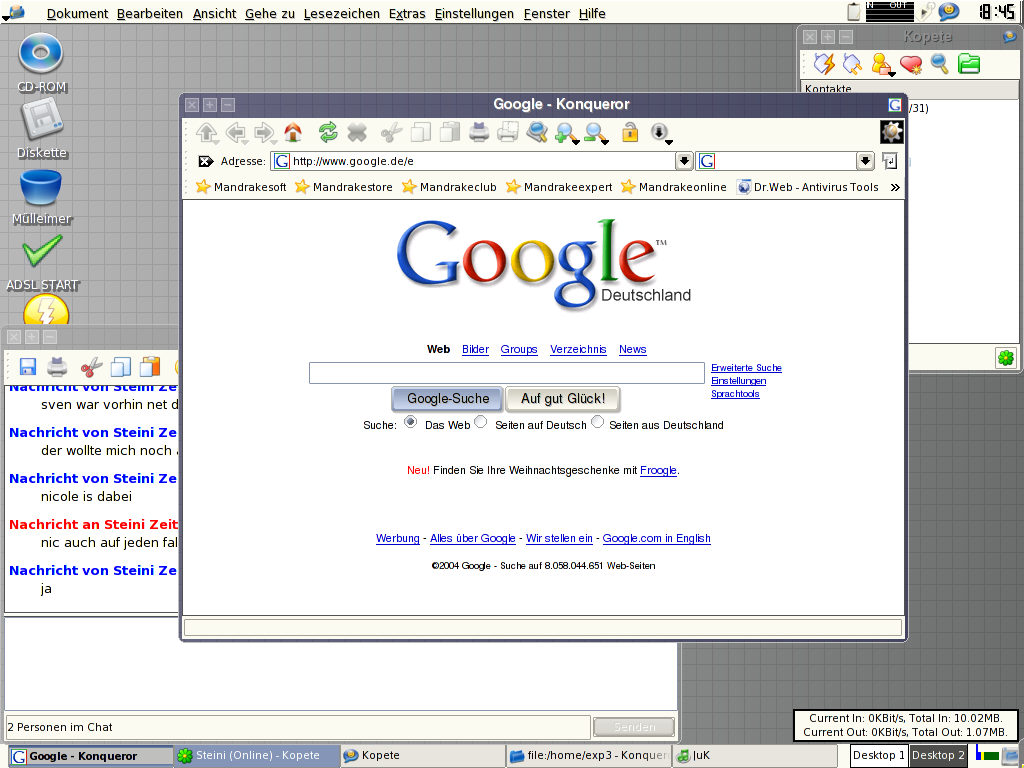
Task: Click the Auf gut Glück! button
Action: click(x=563, y=398)
